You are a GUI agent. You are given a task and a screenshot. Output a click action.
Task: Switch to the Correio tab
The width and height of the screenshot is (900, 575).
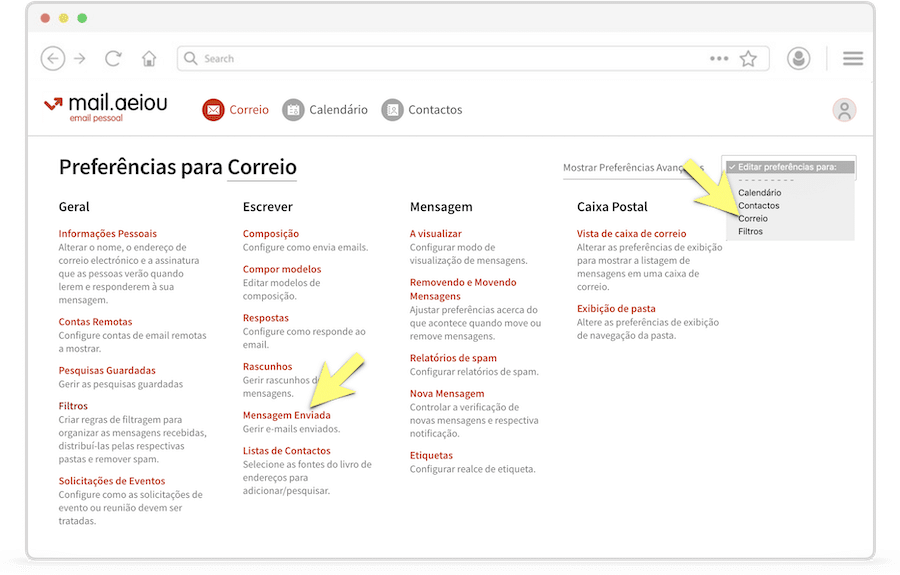coord(236,110)
